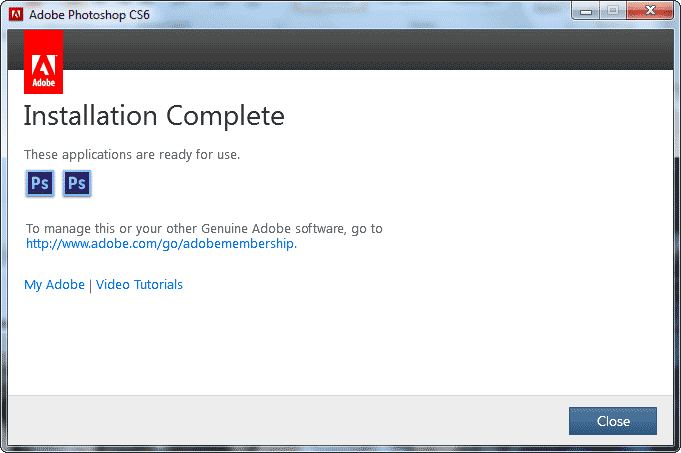Click the Close button at bottom right
This screenshot has height=453, width=681.
(613, 421)
